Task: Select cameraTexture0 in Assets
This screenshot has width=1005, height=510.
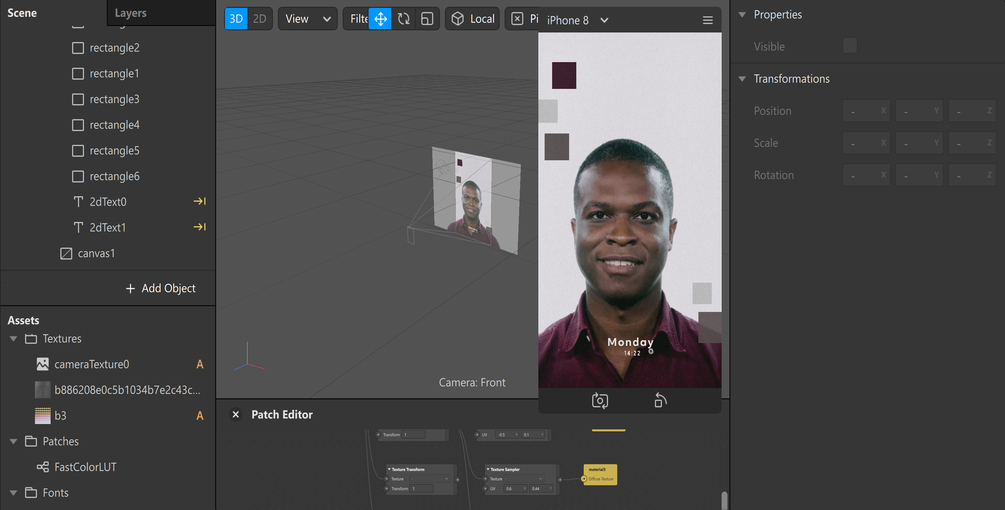Action: pos(92,365)
